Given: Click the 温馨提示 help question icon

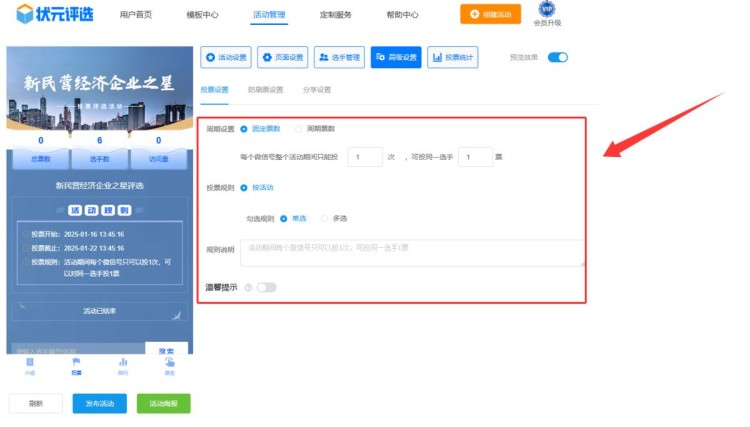Looking at the screenshot, I should (x=247, y=288).
